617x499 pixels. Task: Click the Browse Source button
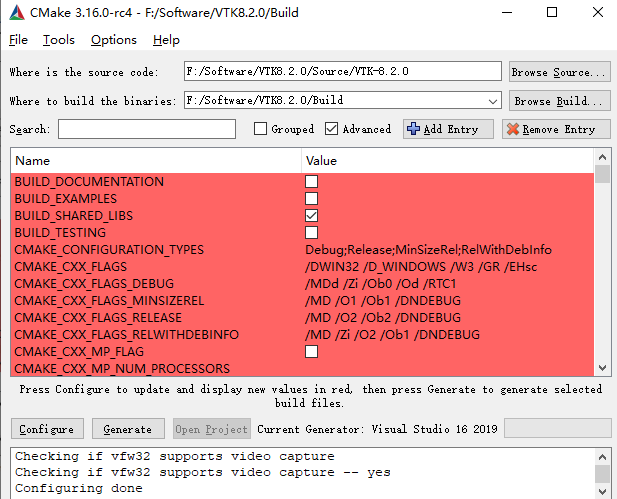coord(560,72)
